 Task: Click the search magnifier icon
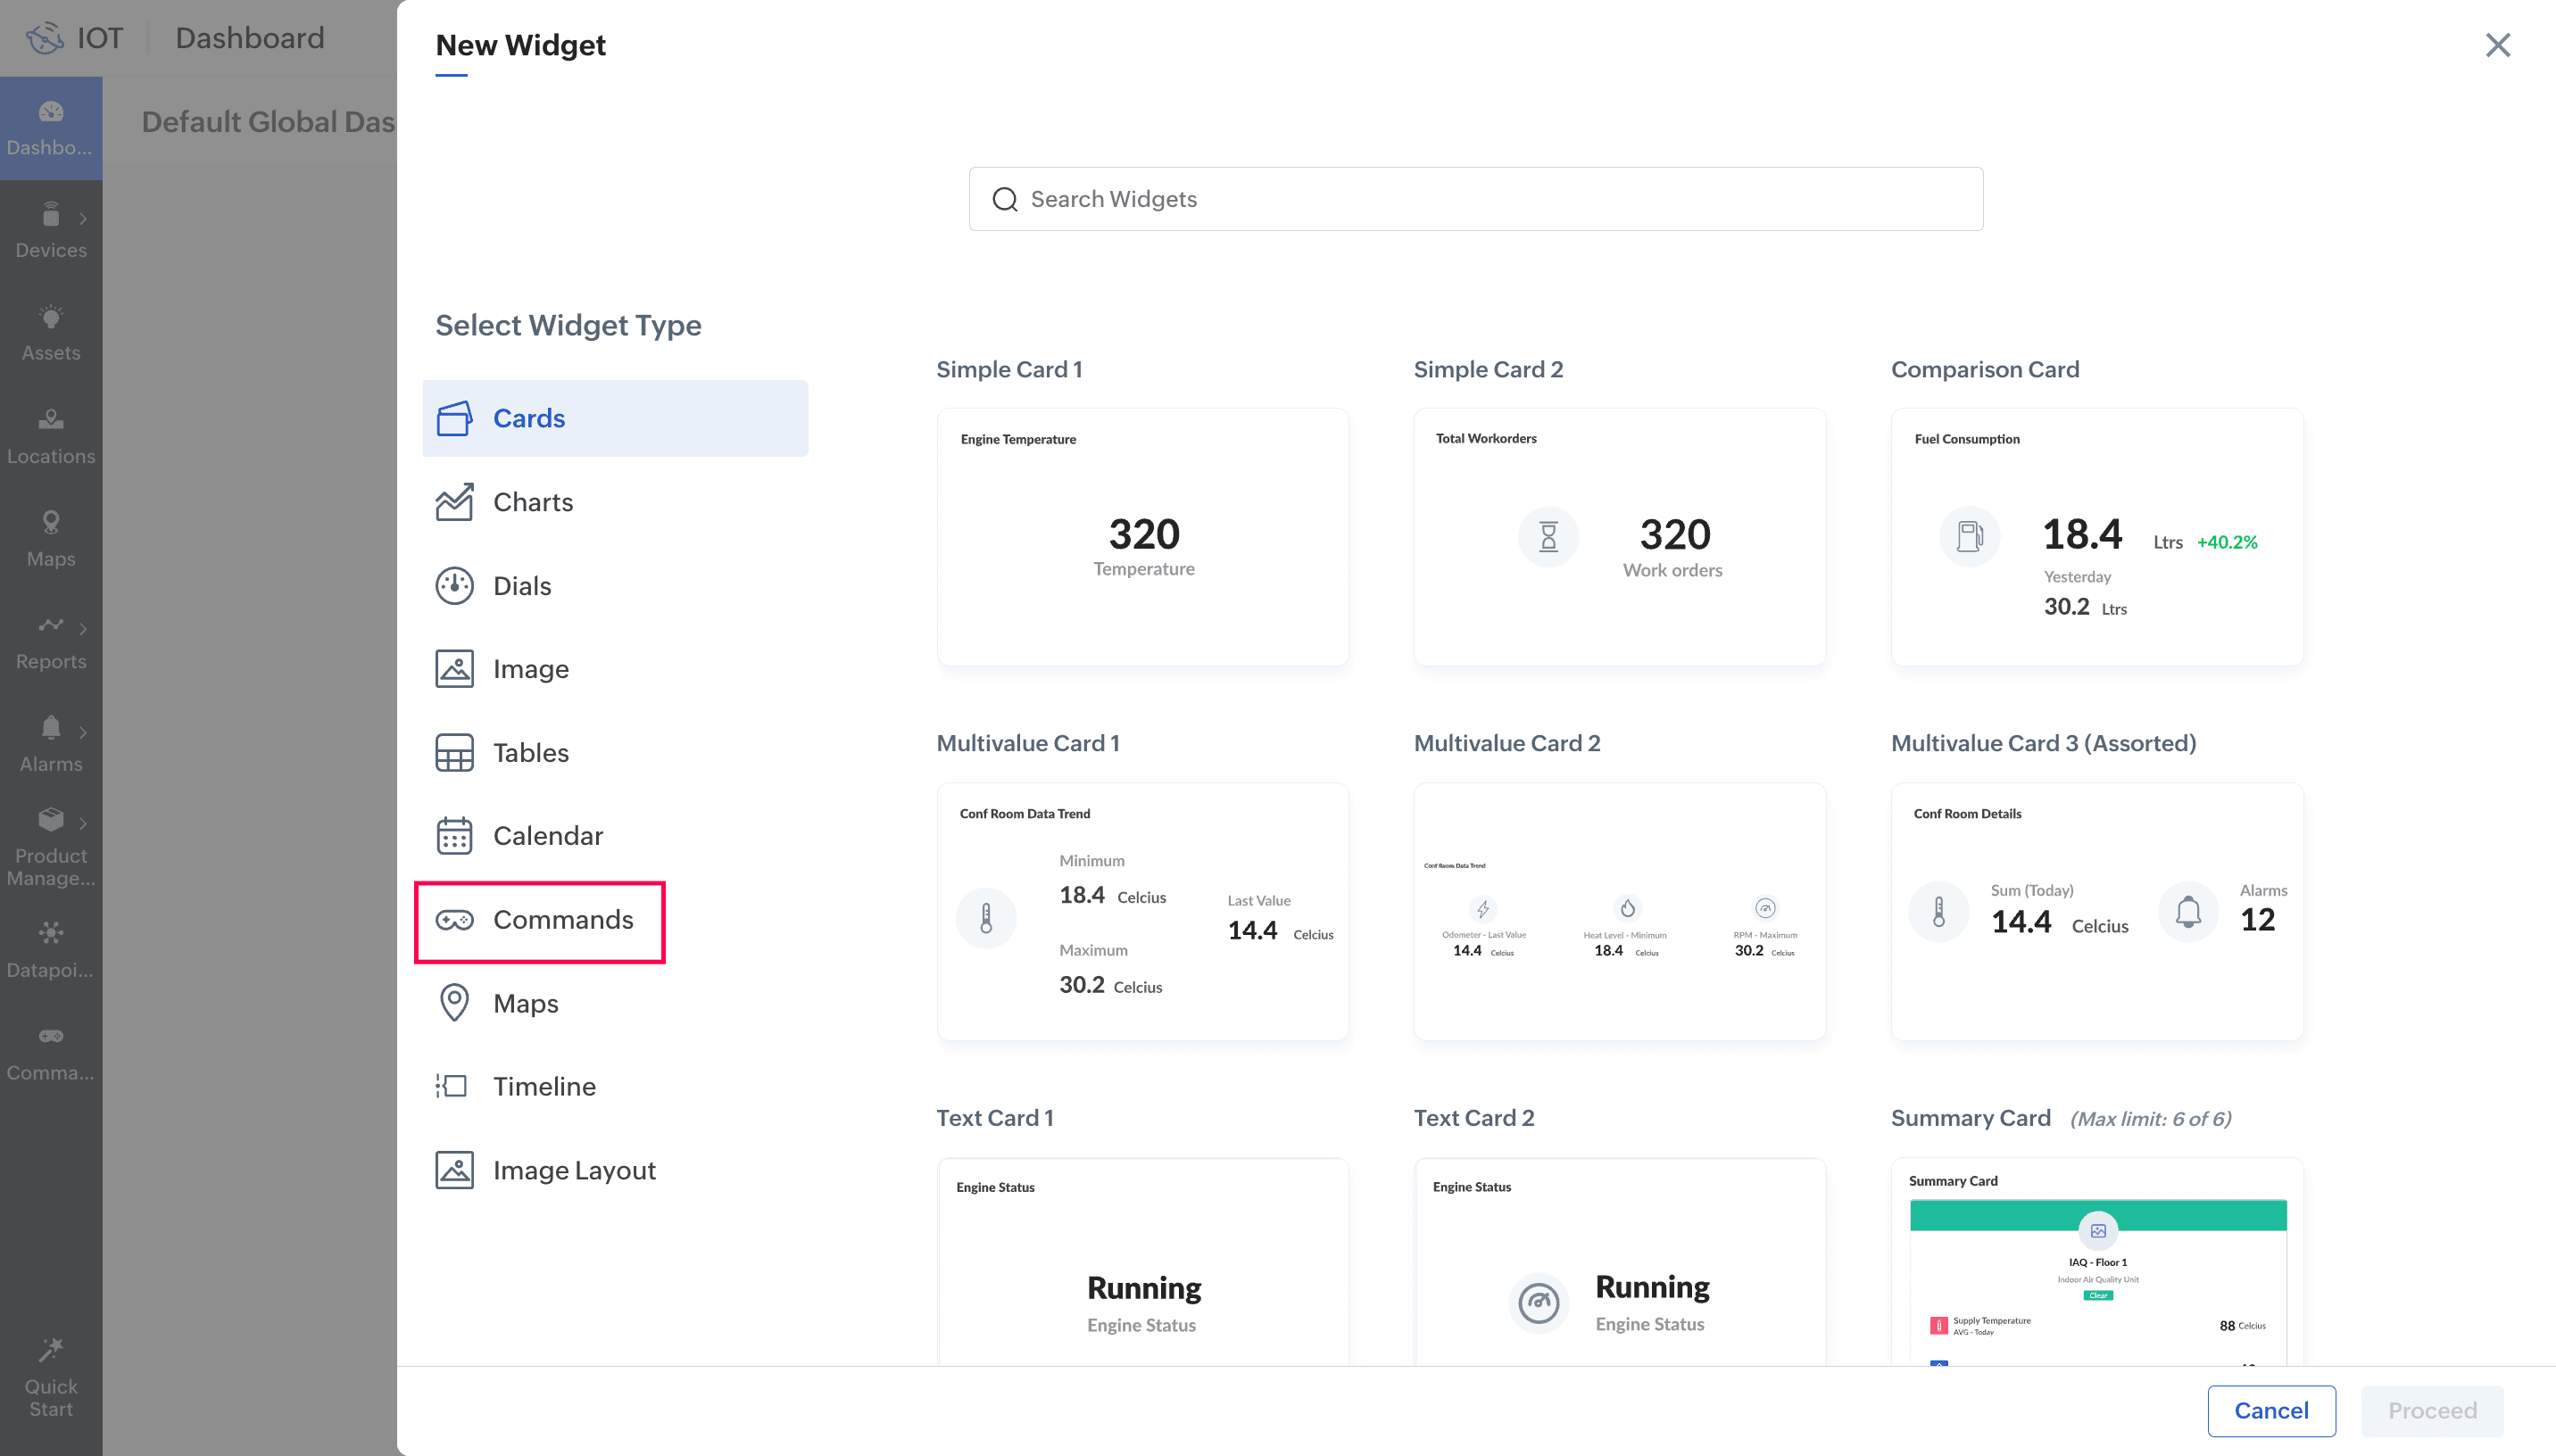1004,199
